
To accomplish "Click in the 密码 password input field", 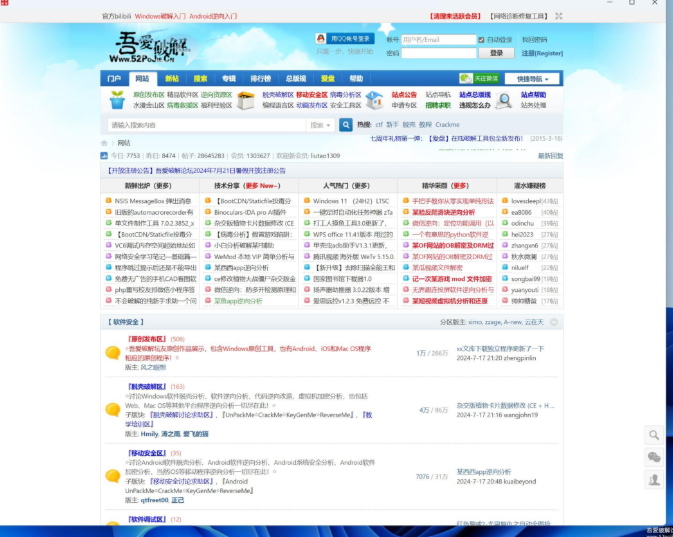I will pyautogui.click(x=438, y=53).
